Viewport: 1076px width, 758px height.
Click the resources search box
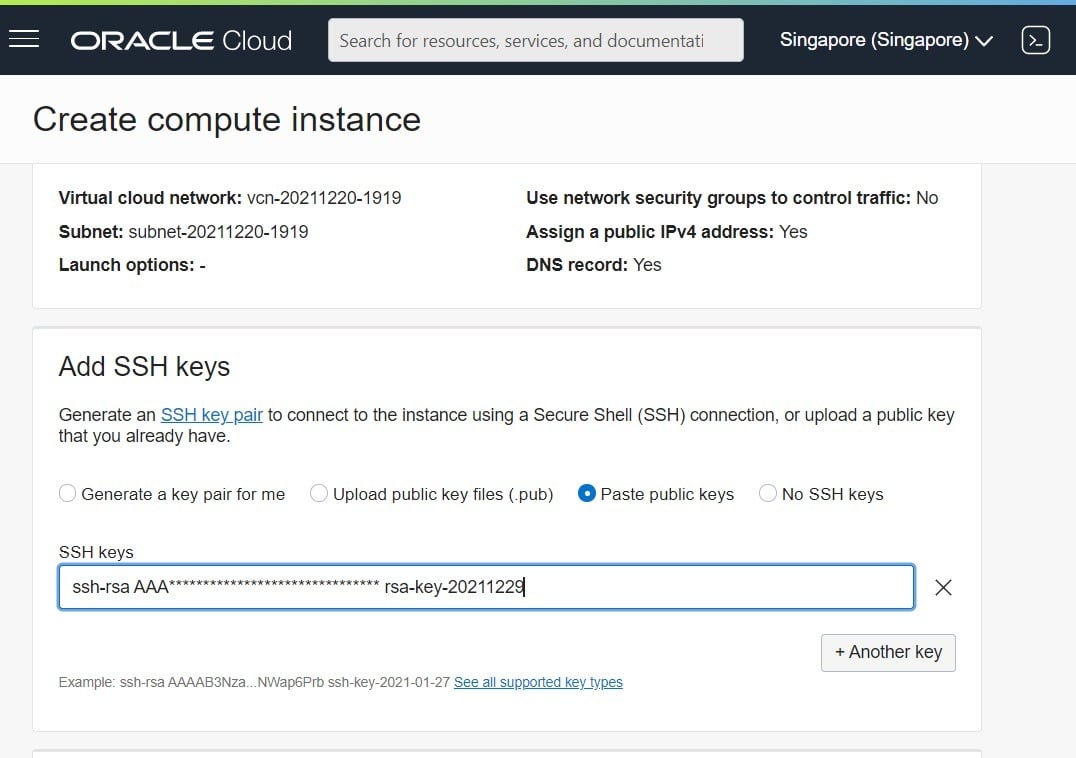(535, 40)
